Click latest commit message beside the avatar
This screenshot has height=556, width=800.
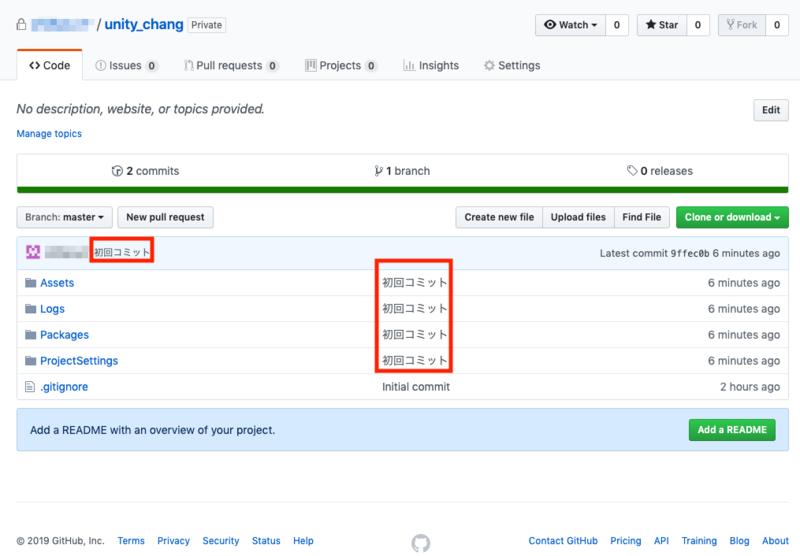point(122,252)
